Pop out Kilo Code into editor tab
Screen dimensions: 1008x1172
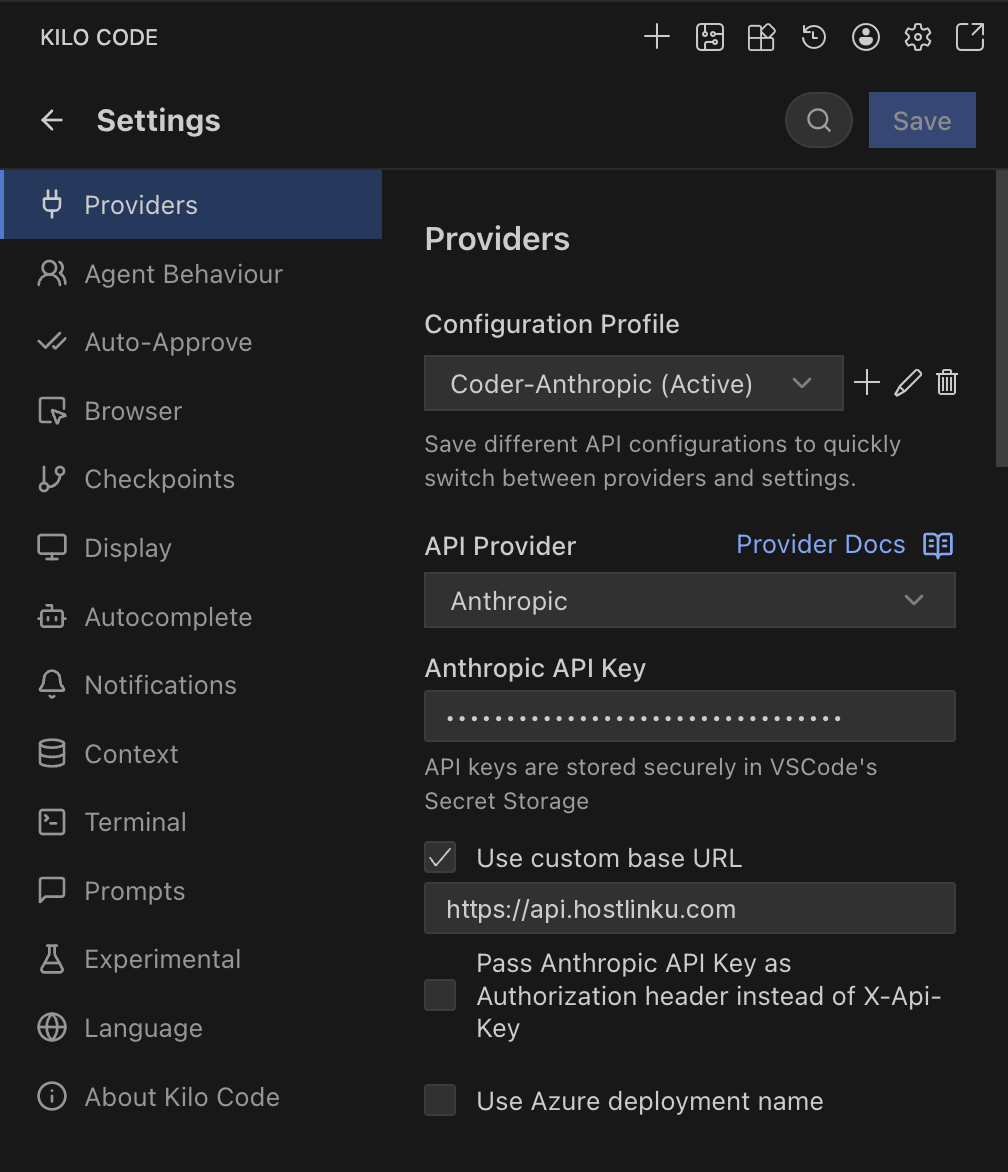click(x=970, y=37)
